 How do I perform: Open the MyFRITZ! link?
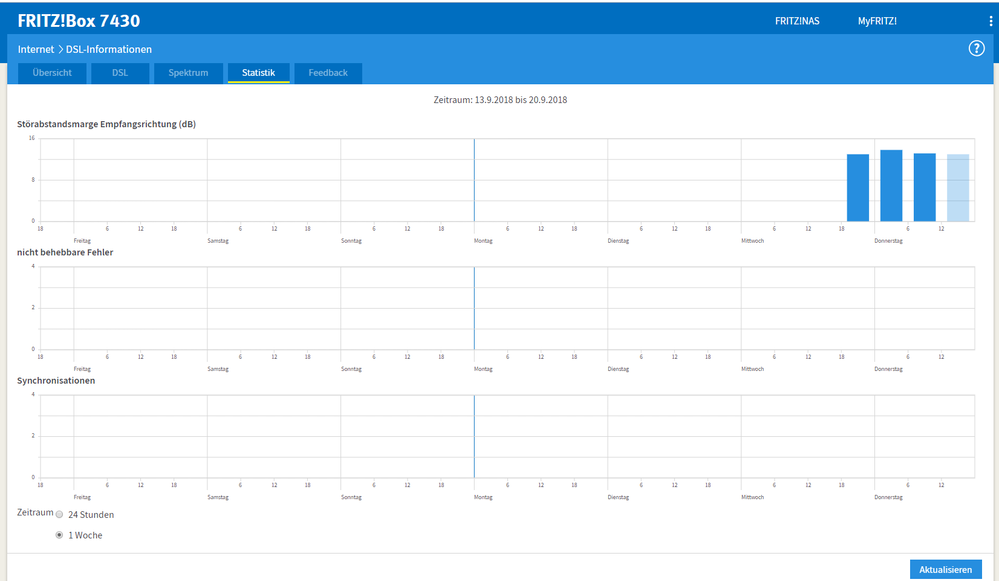point(877,21)
